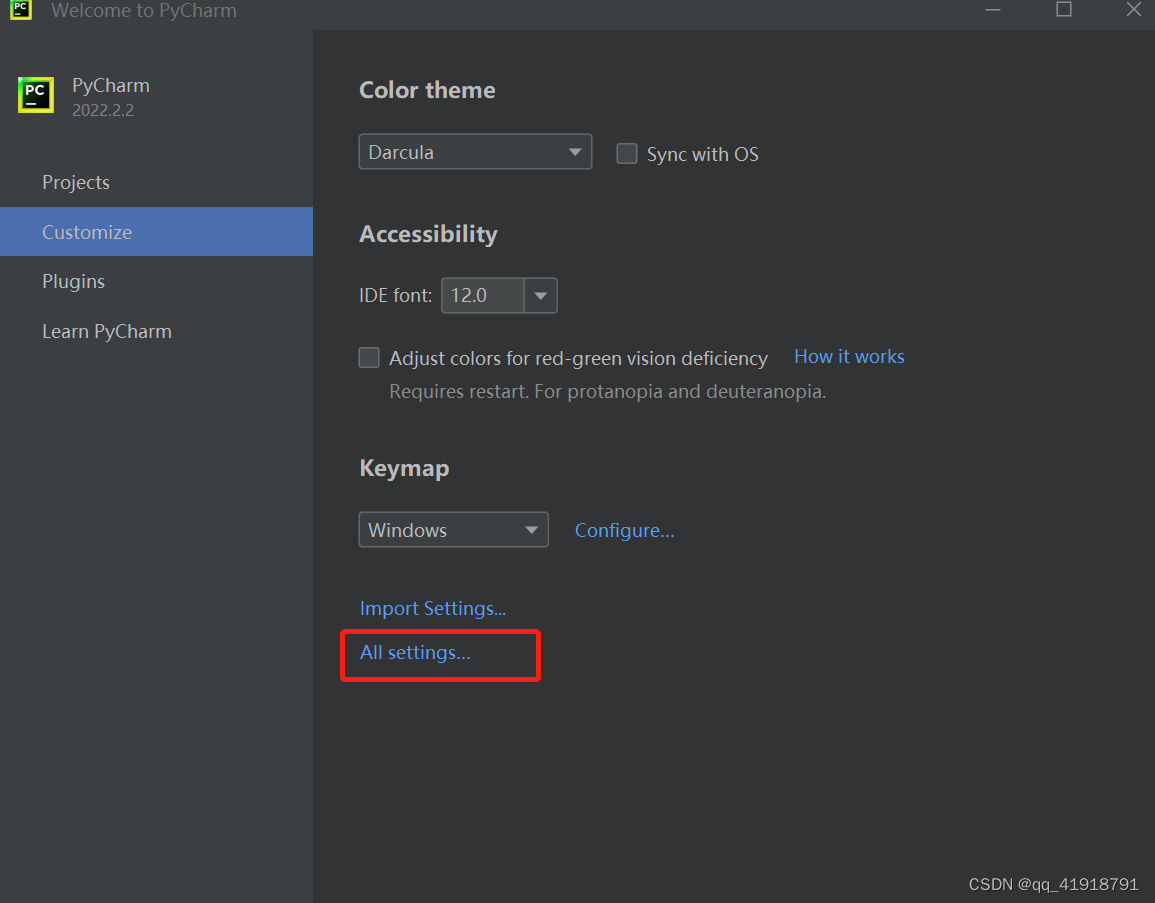Open the Windows keymap dropdown

pyautogui.click(x=454, y=530)
